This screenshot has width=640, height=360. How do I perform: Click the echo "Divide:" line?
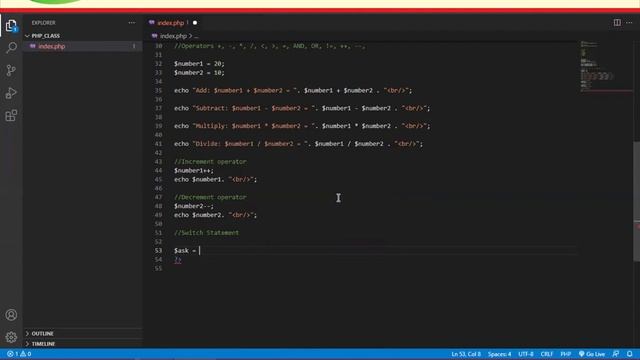pyautogui.click(x=298, y=144)
